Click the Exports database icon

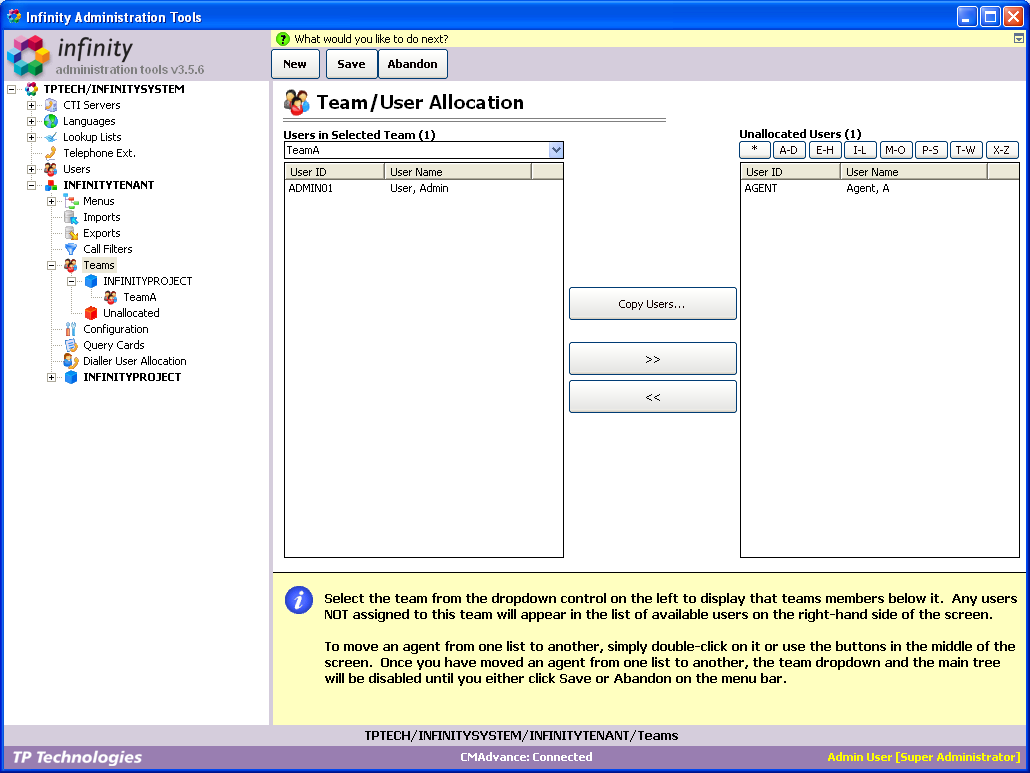(71, 233)
